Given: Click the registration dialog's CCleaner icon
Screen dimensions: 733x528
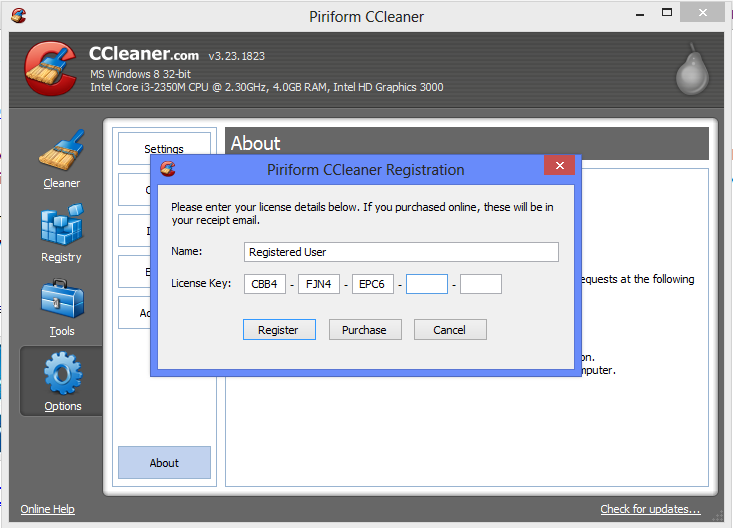Looking at the screenshot, I should 168,169.
